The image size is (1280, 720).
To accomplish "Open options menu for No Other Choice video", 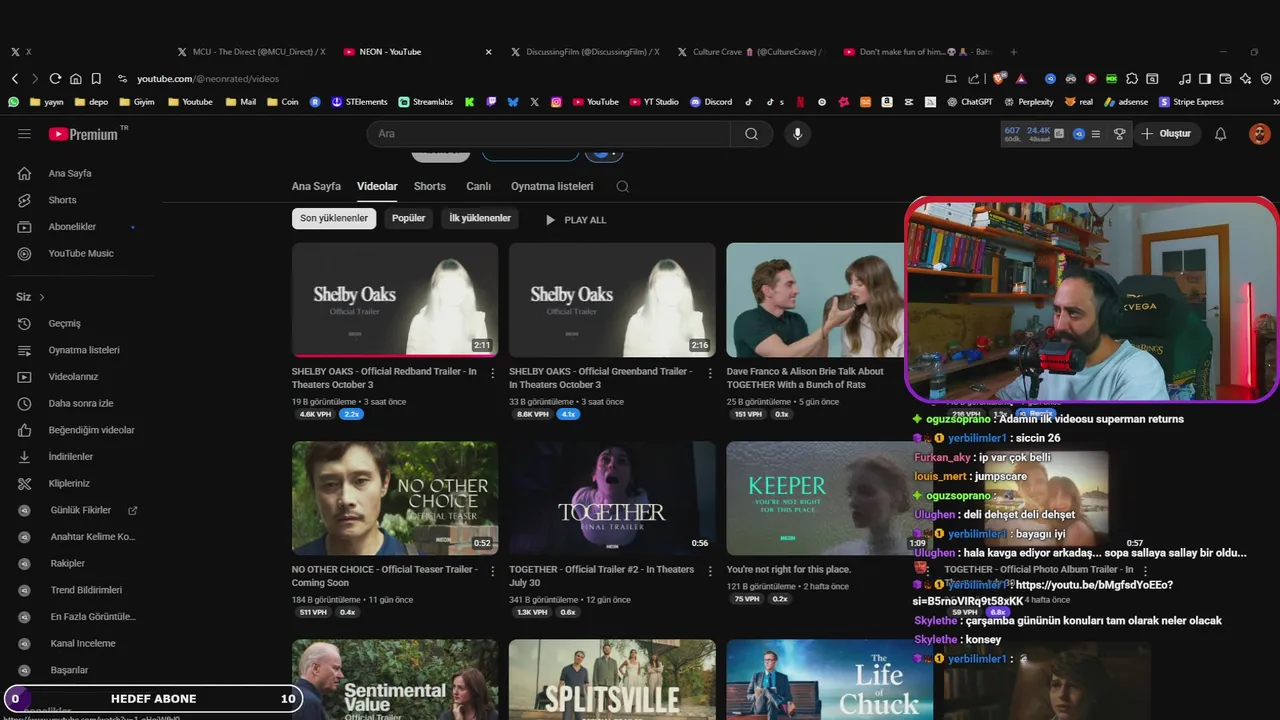I will [492, 570].
